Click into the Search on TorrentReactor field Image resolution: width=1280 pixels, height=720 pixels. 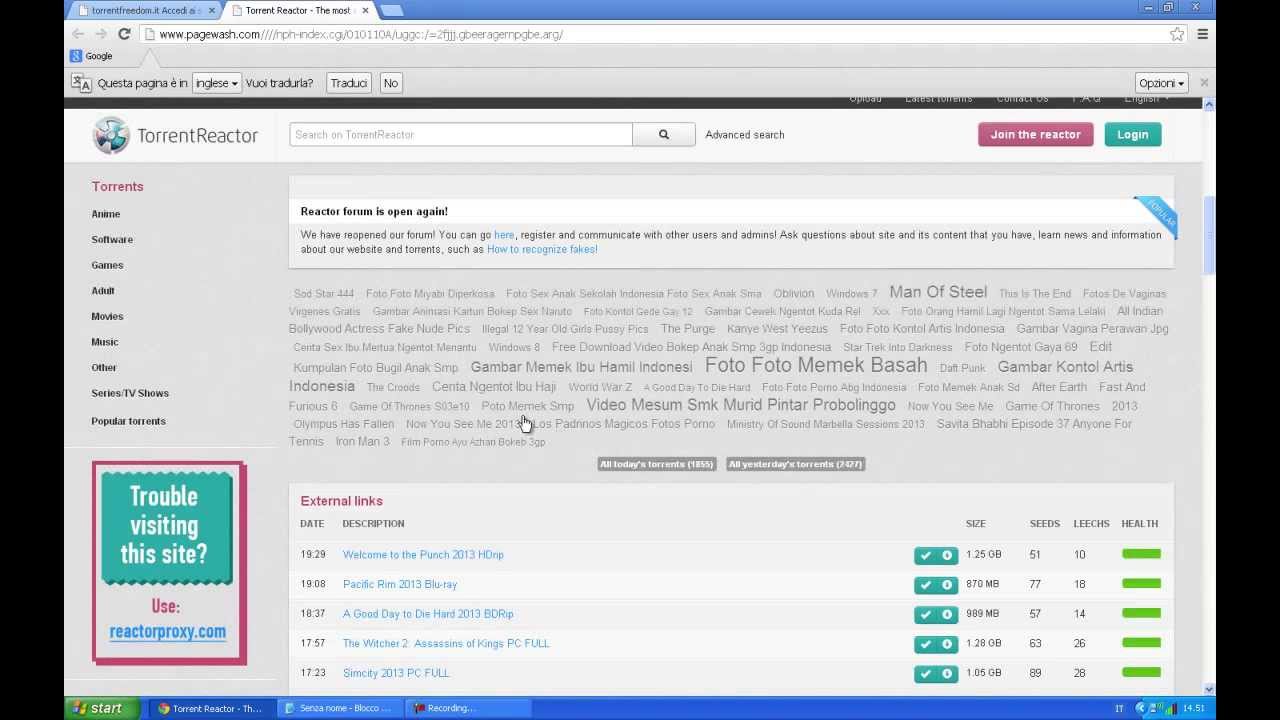tap(461, 134)
